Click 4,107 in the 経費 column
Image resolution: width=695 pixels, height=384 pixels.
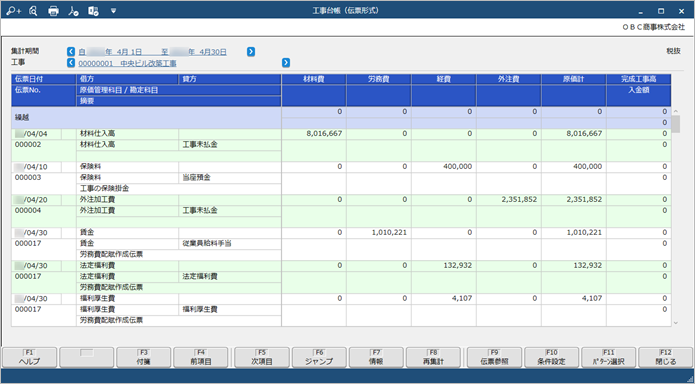point(462,298)
